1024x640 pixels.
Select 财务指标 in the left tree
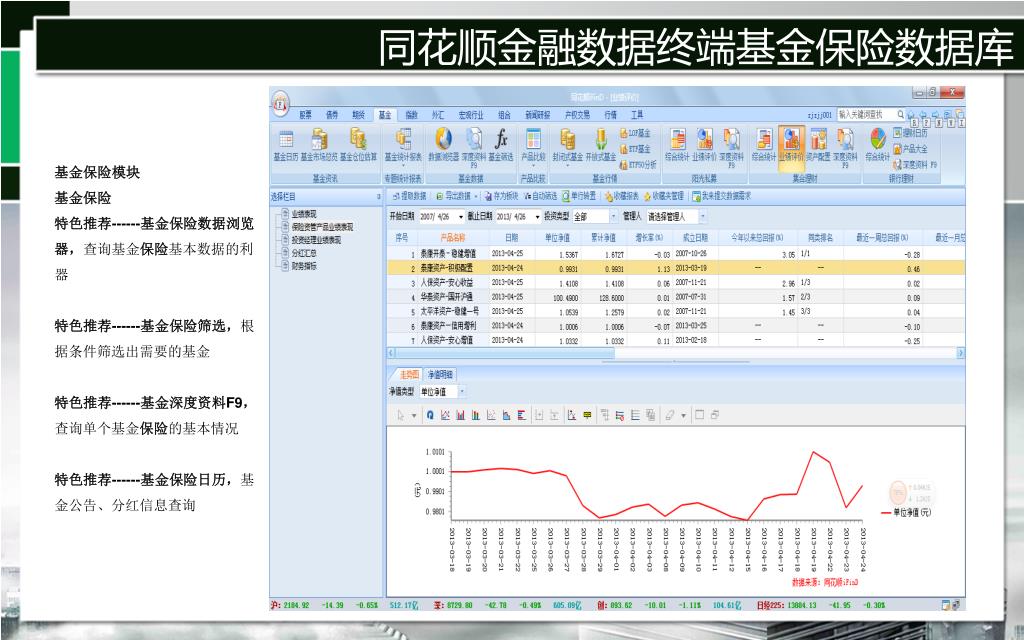[304, 266]
